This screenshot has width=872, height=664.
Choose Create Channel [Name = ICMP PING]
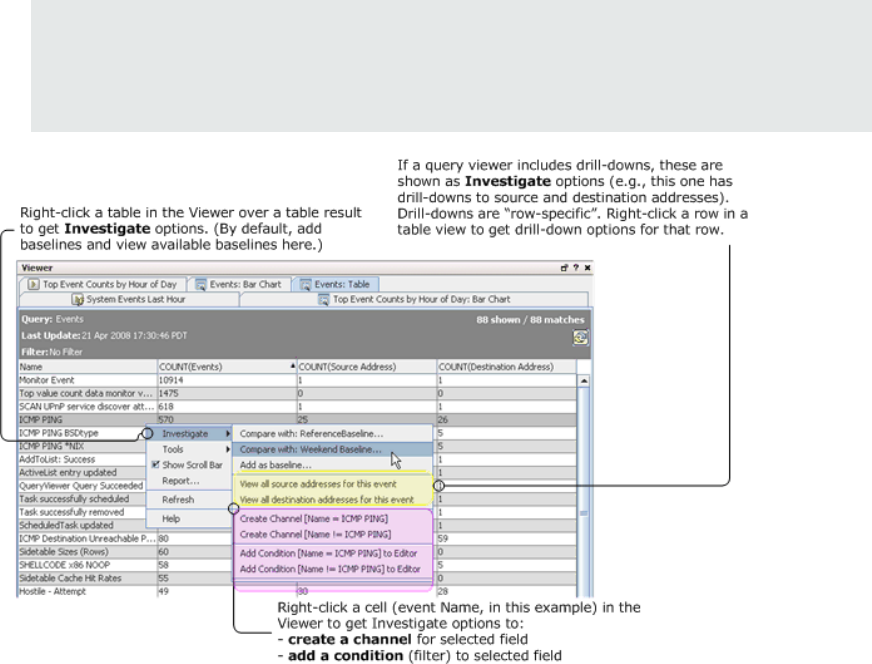click(x=333, y=518)
